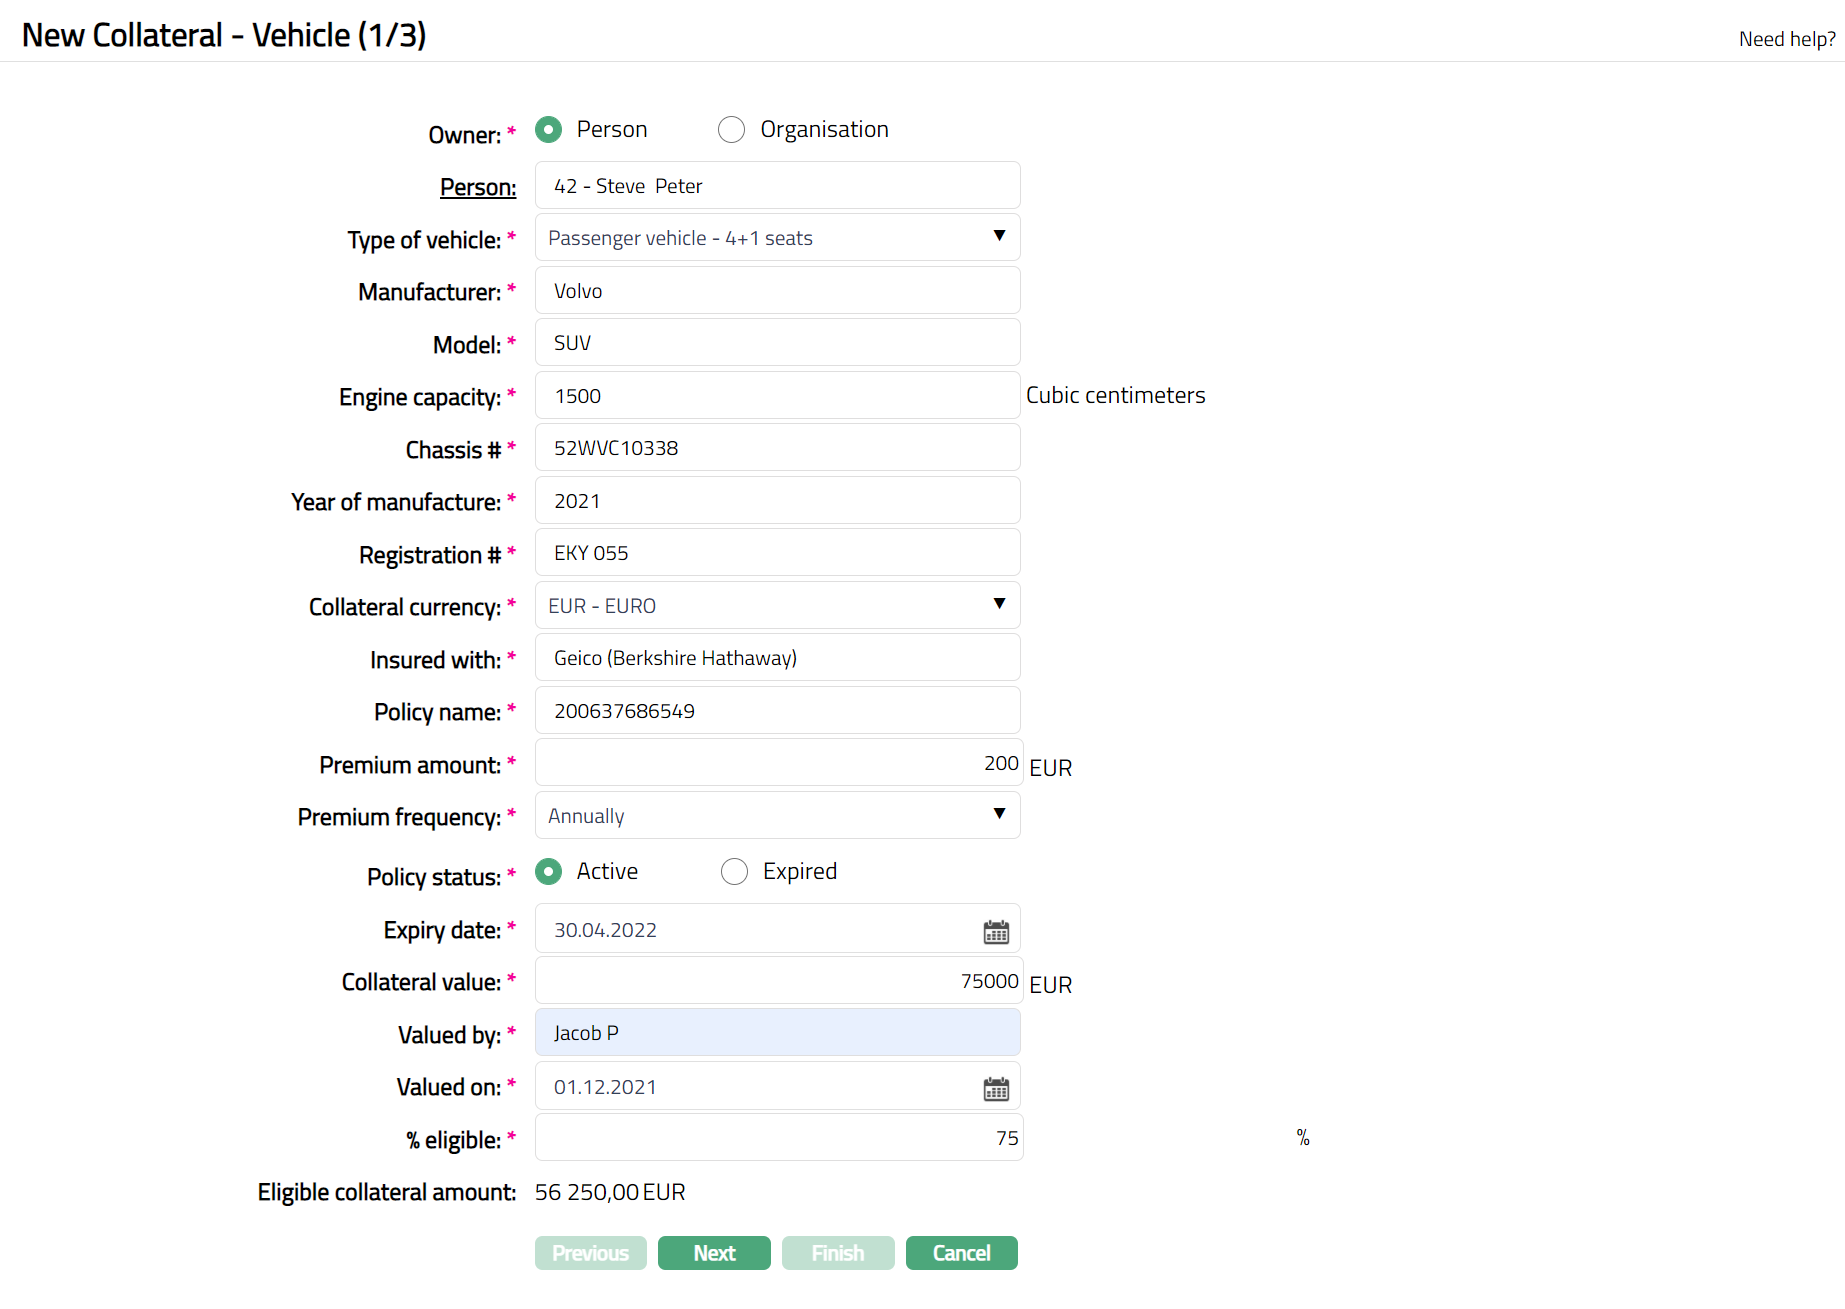Click the Registration number field
This screenshot has height=1309, width=1845.
point(777,553)
